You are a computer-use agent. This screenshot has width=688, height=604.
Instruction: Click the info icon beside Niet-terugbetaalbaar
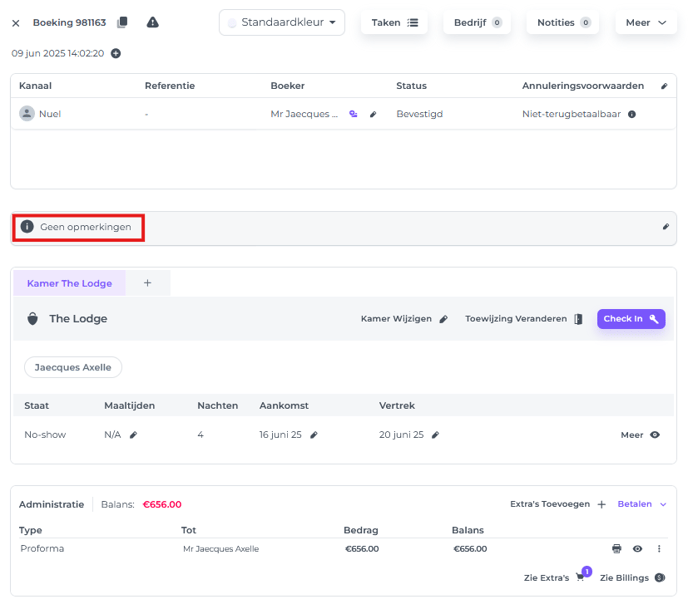point(632,114)
